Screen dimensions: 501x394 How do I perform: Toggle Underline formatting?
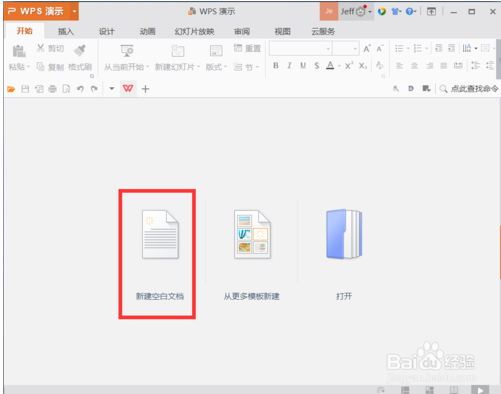[303, 66]
